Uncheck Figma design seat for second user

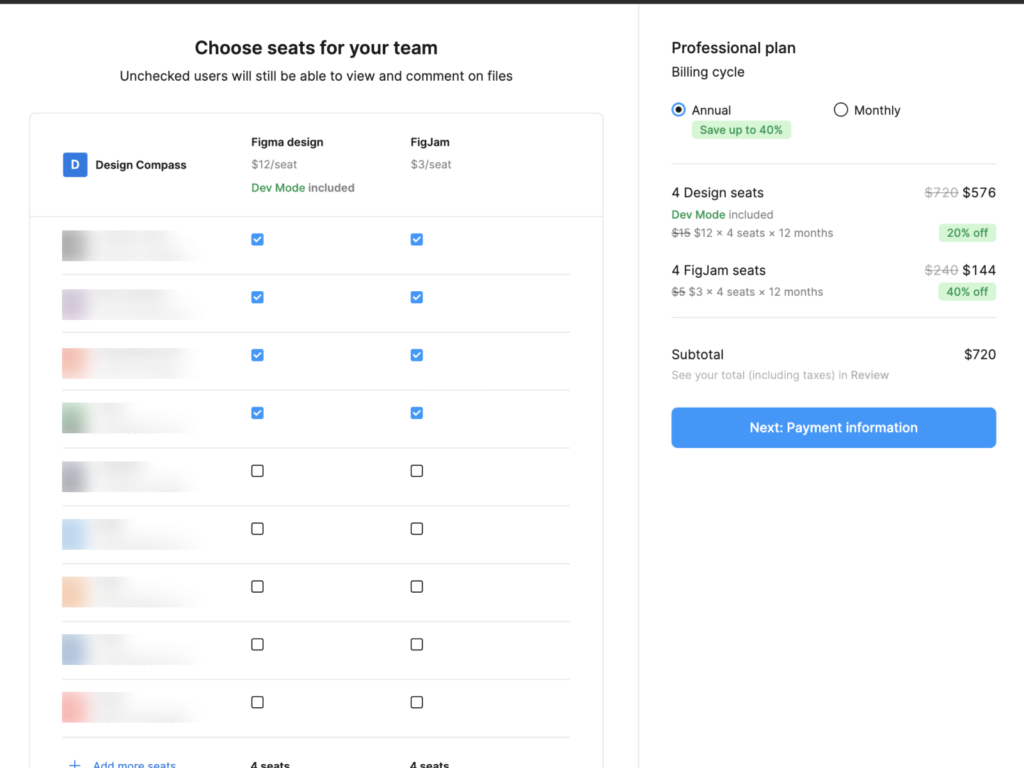click(x=257, y=297)
